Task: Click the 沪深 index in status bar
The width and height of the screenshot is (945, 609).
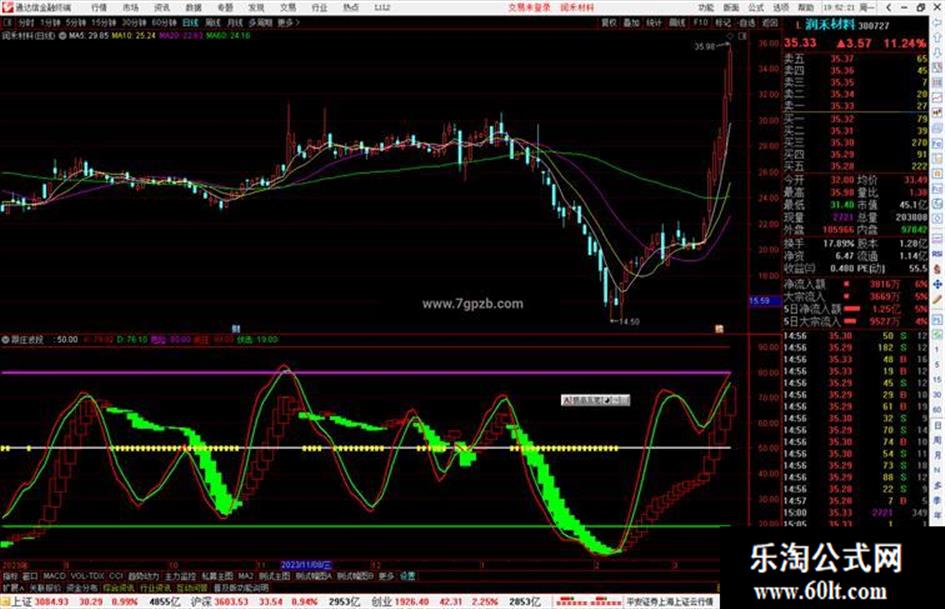Action: [200, 602]
